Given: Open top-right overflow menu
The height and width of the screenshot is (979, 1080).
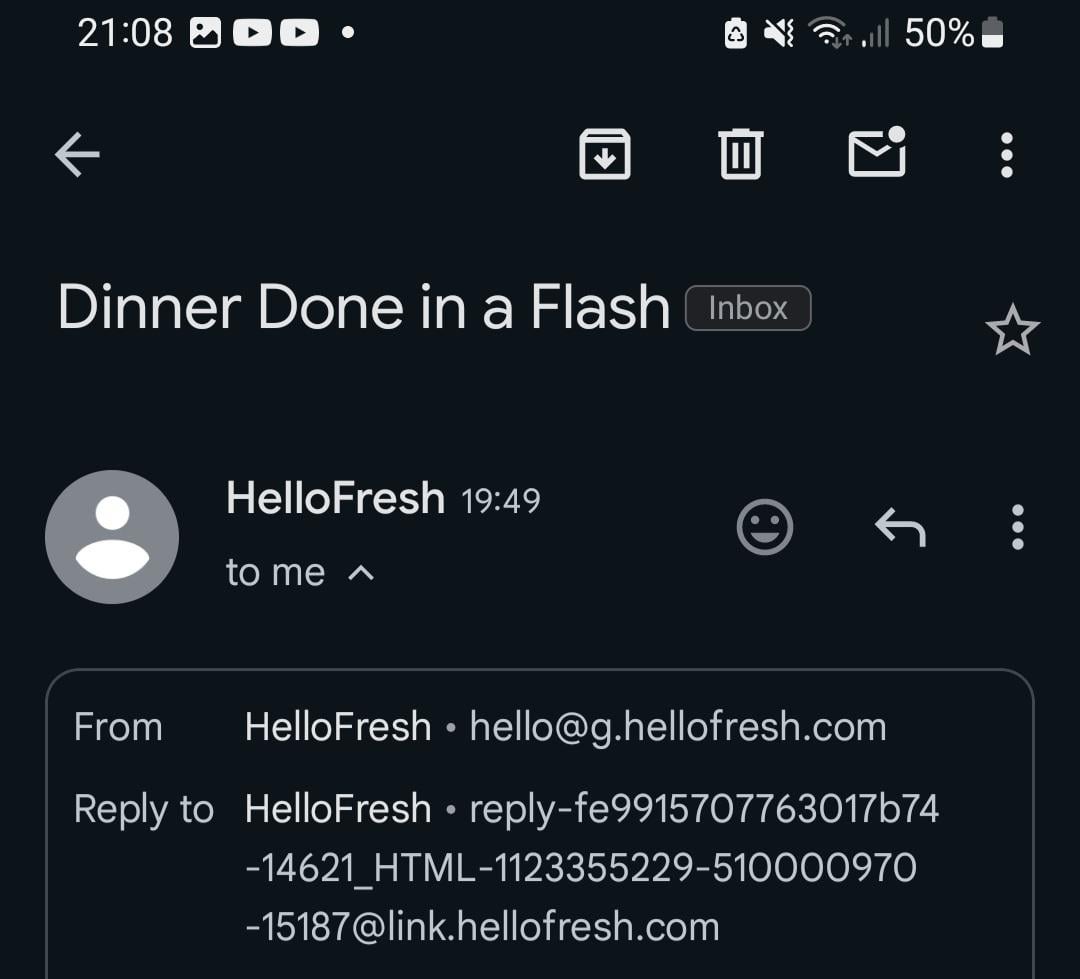Looking at the screenshot, I should 1006,155.
